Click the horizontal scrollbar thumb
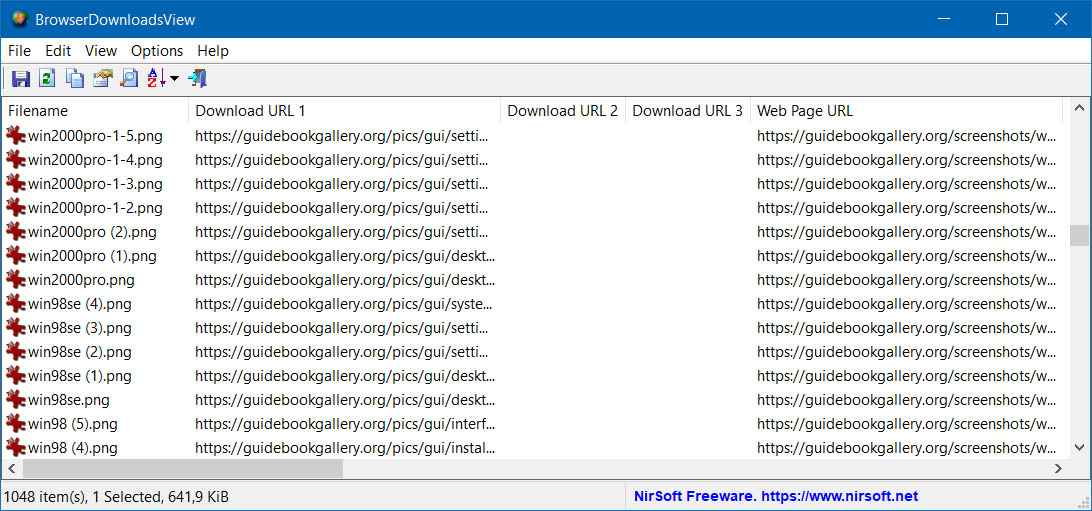 click(x=182, y=469)
